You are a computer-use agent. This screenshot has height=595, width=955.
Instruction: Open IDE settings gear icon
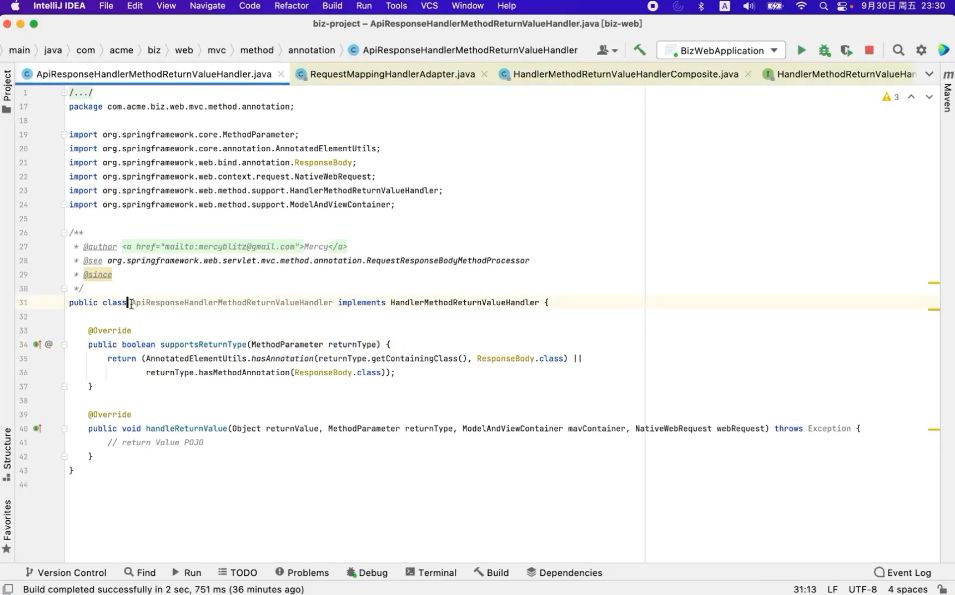click(921, 50)
